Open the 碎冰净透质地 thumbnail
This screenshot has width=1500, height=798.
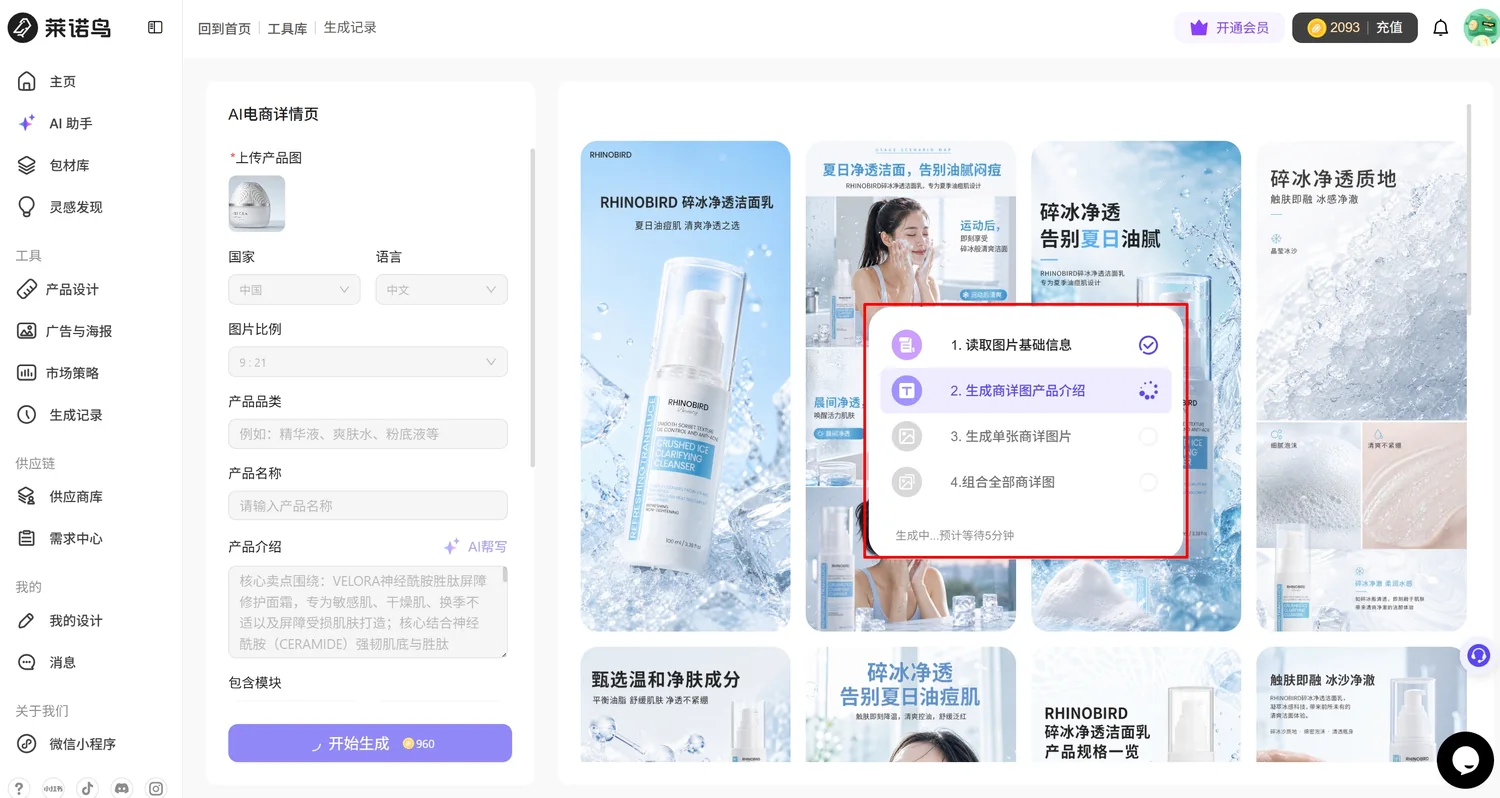pos(1361,386)
